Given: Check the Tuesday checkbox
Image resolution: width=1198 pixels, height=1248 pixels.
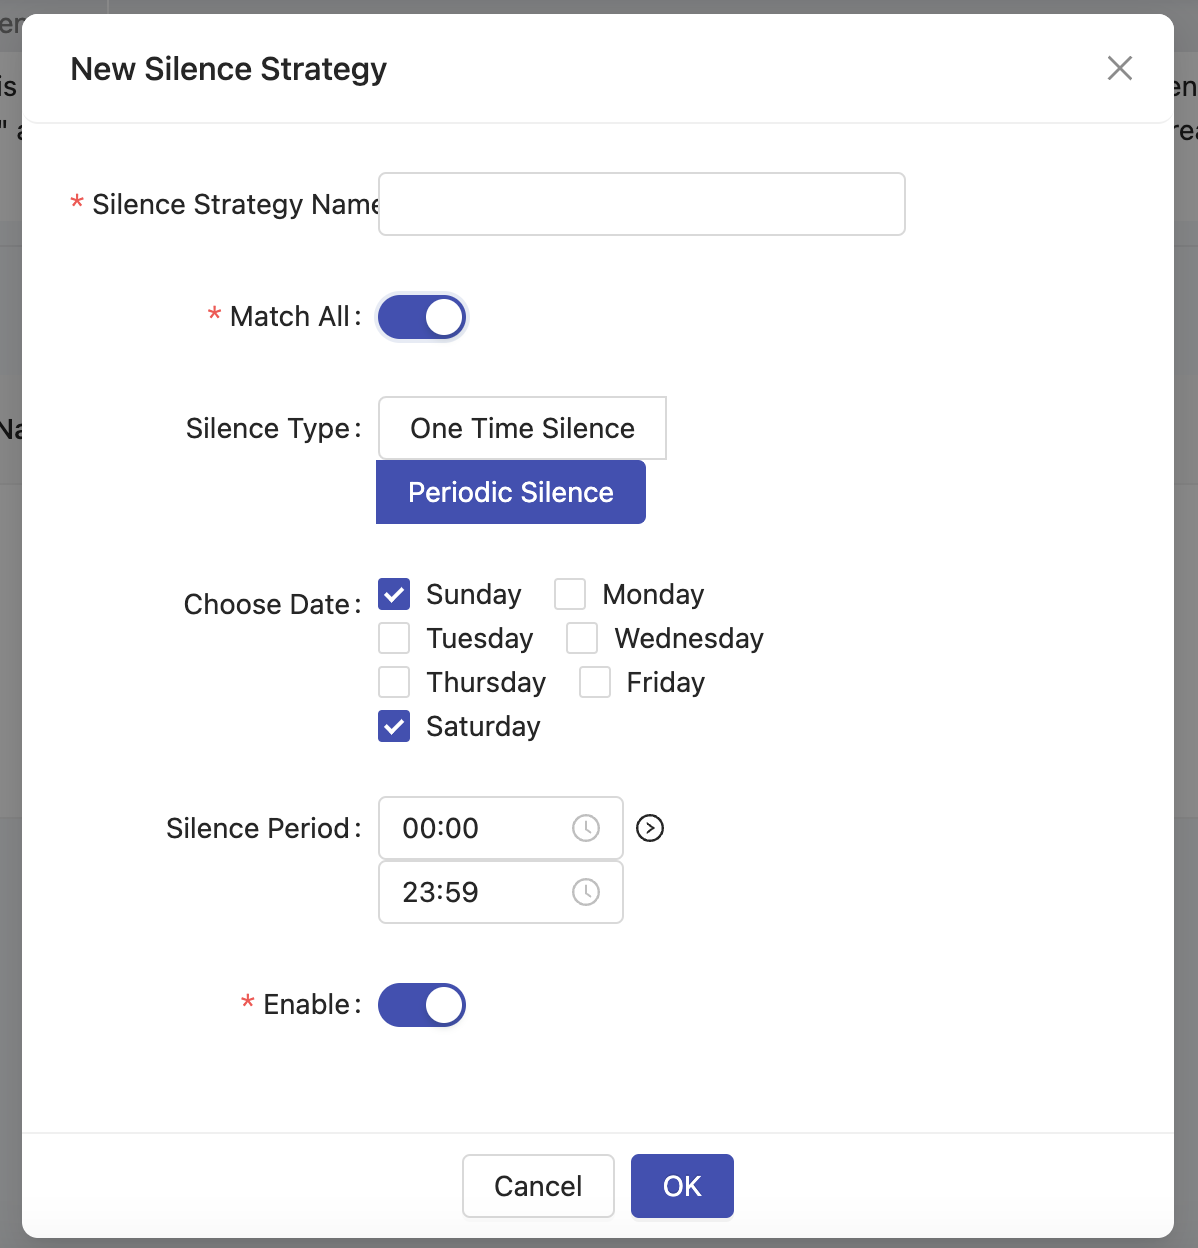Looking at the screenshot, I should pyautogui.click(x=394, y=638).
